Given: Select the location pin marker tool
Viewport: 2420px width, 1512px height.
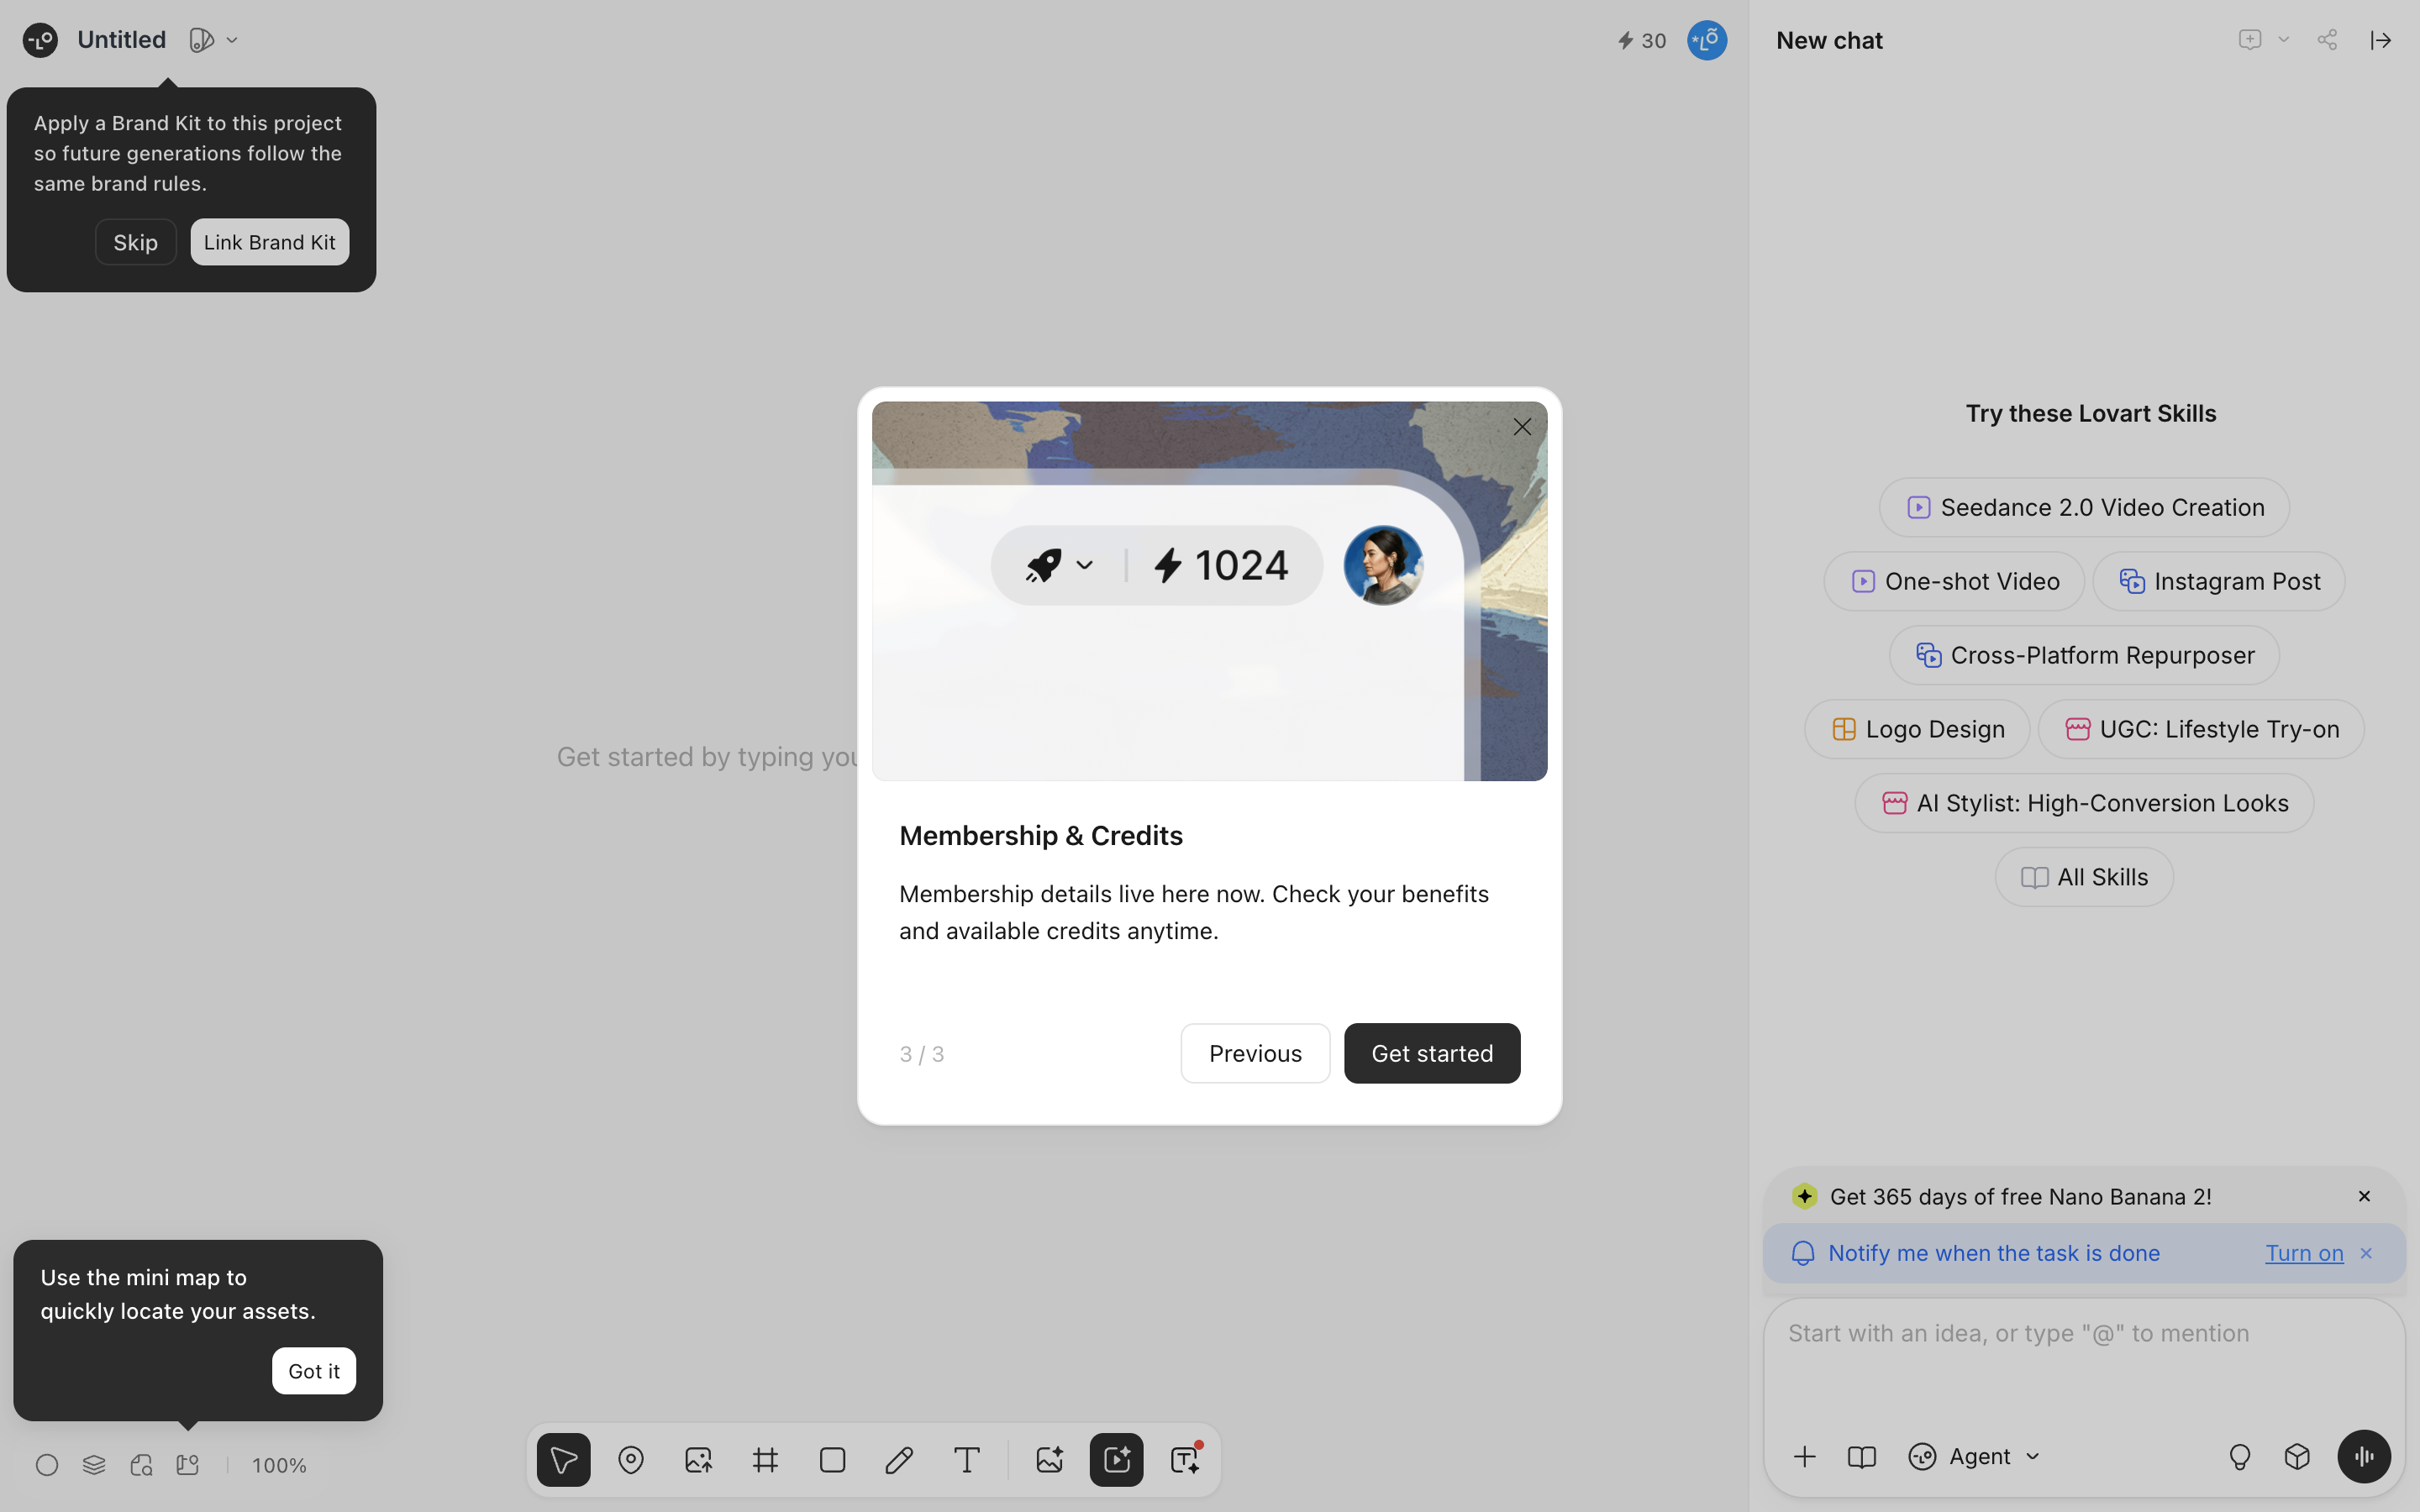Looking at the screenshot, I should (x=631, y=1460).
